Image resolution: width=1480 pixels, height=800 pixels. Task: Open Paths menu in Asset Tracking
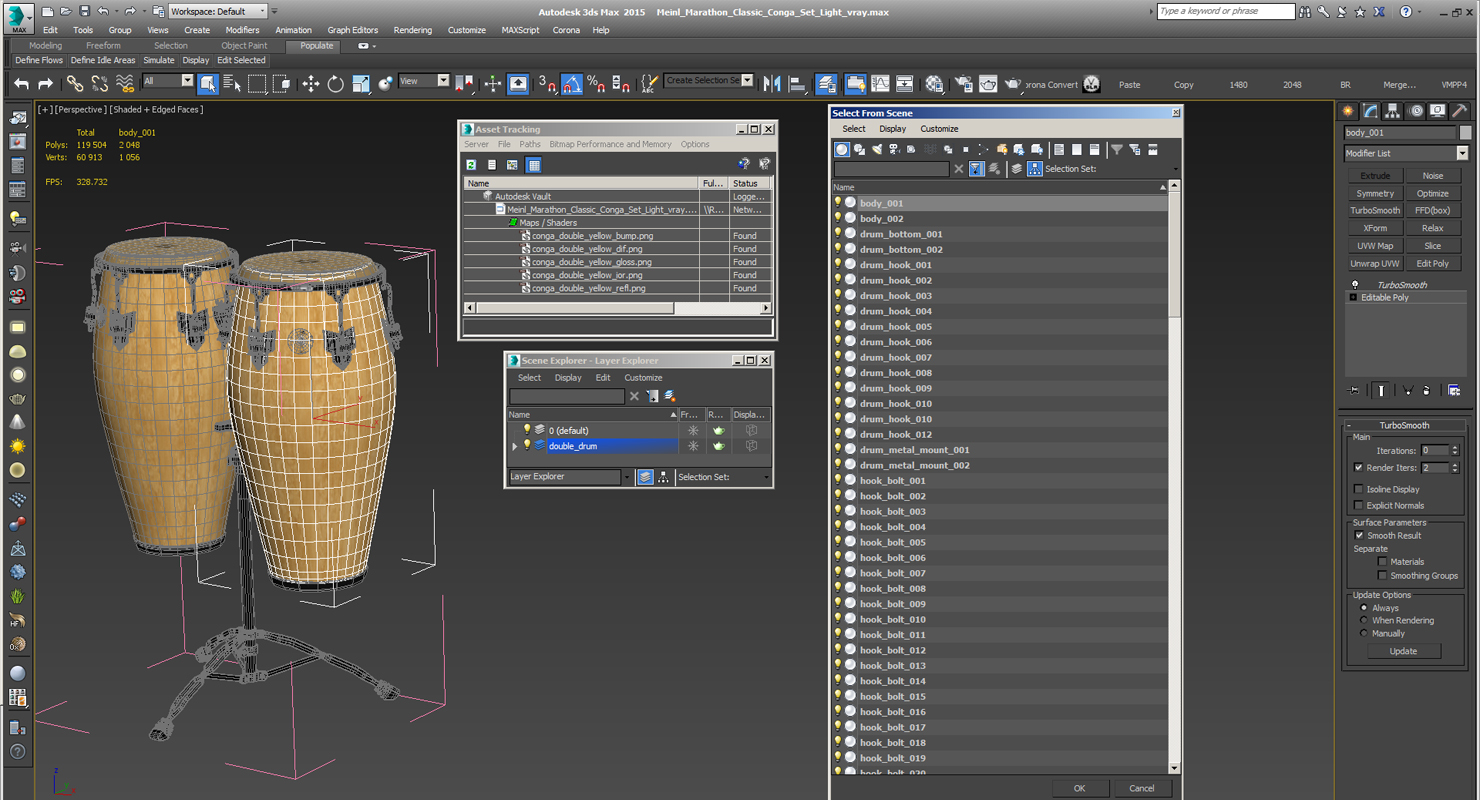[x=530, y=144]
